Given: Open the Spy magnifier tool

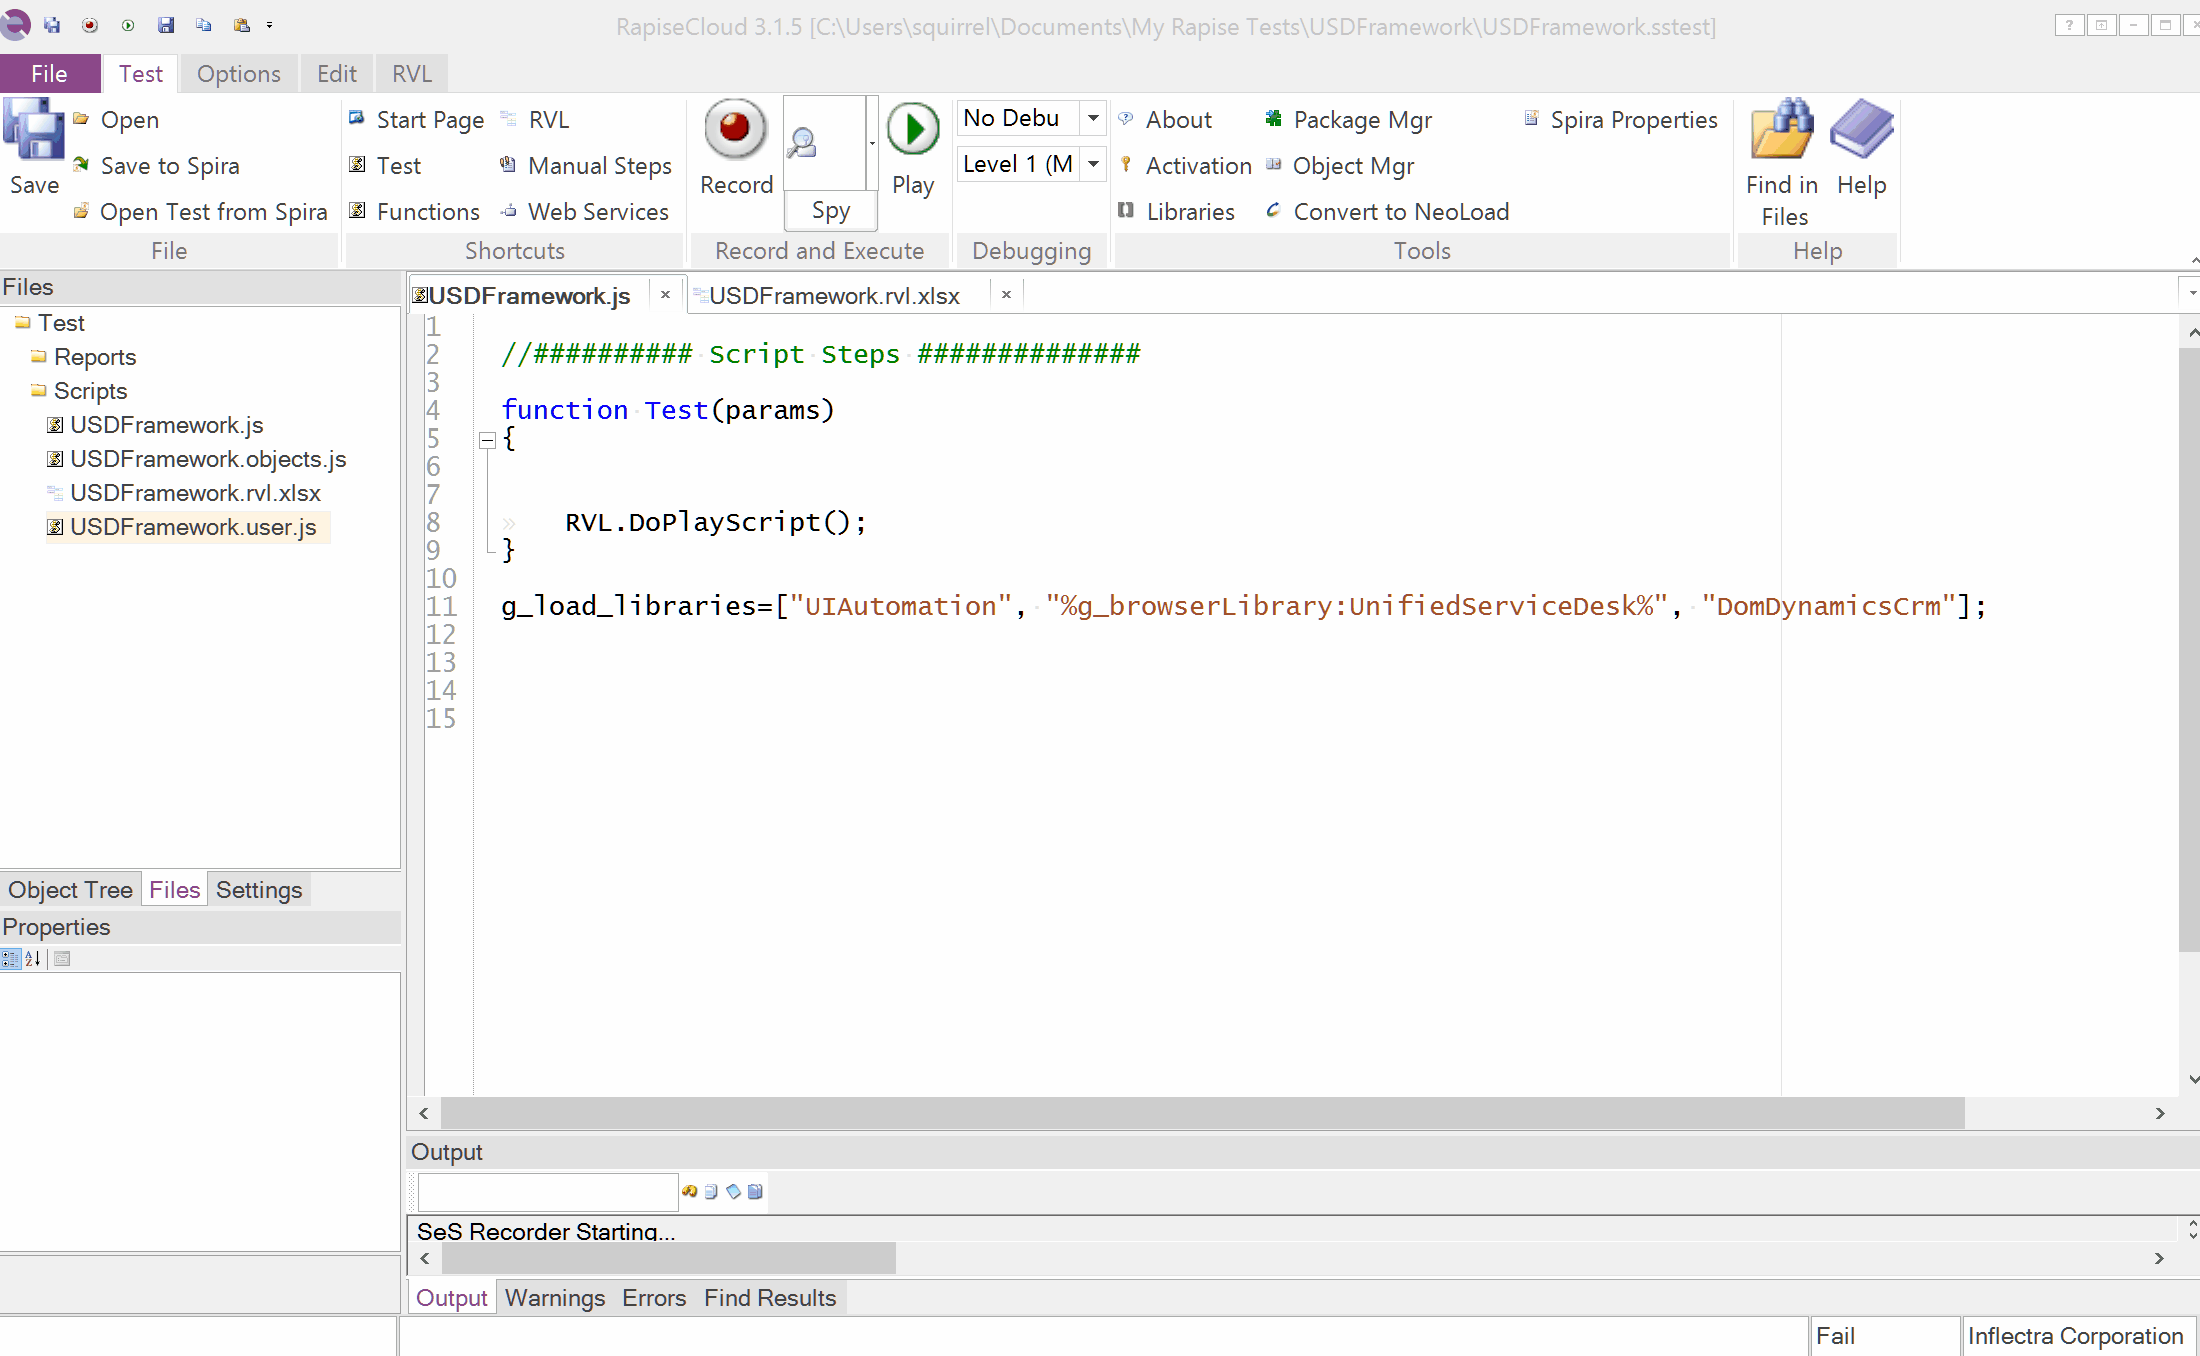Looking at the screenshot, I should [802, 143].
